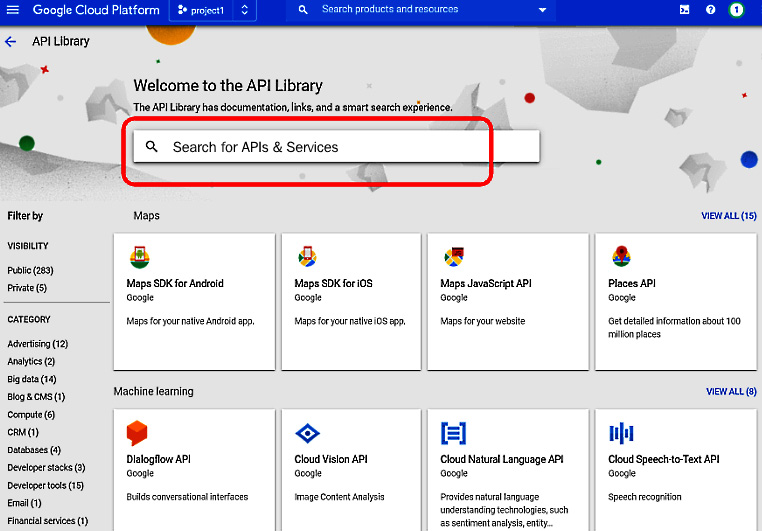Open Cloud Vision API title

[x=331, y=459]
